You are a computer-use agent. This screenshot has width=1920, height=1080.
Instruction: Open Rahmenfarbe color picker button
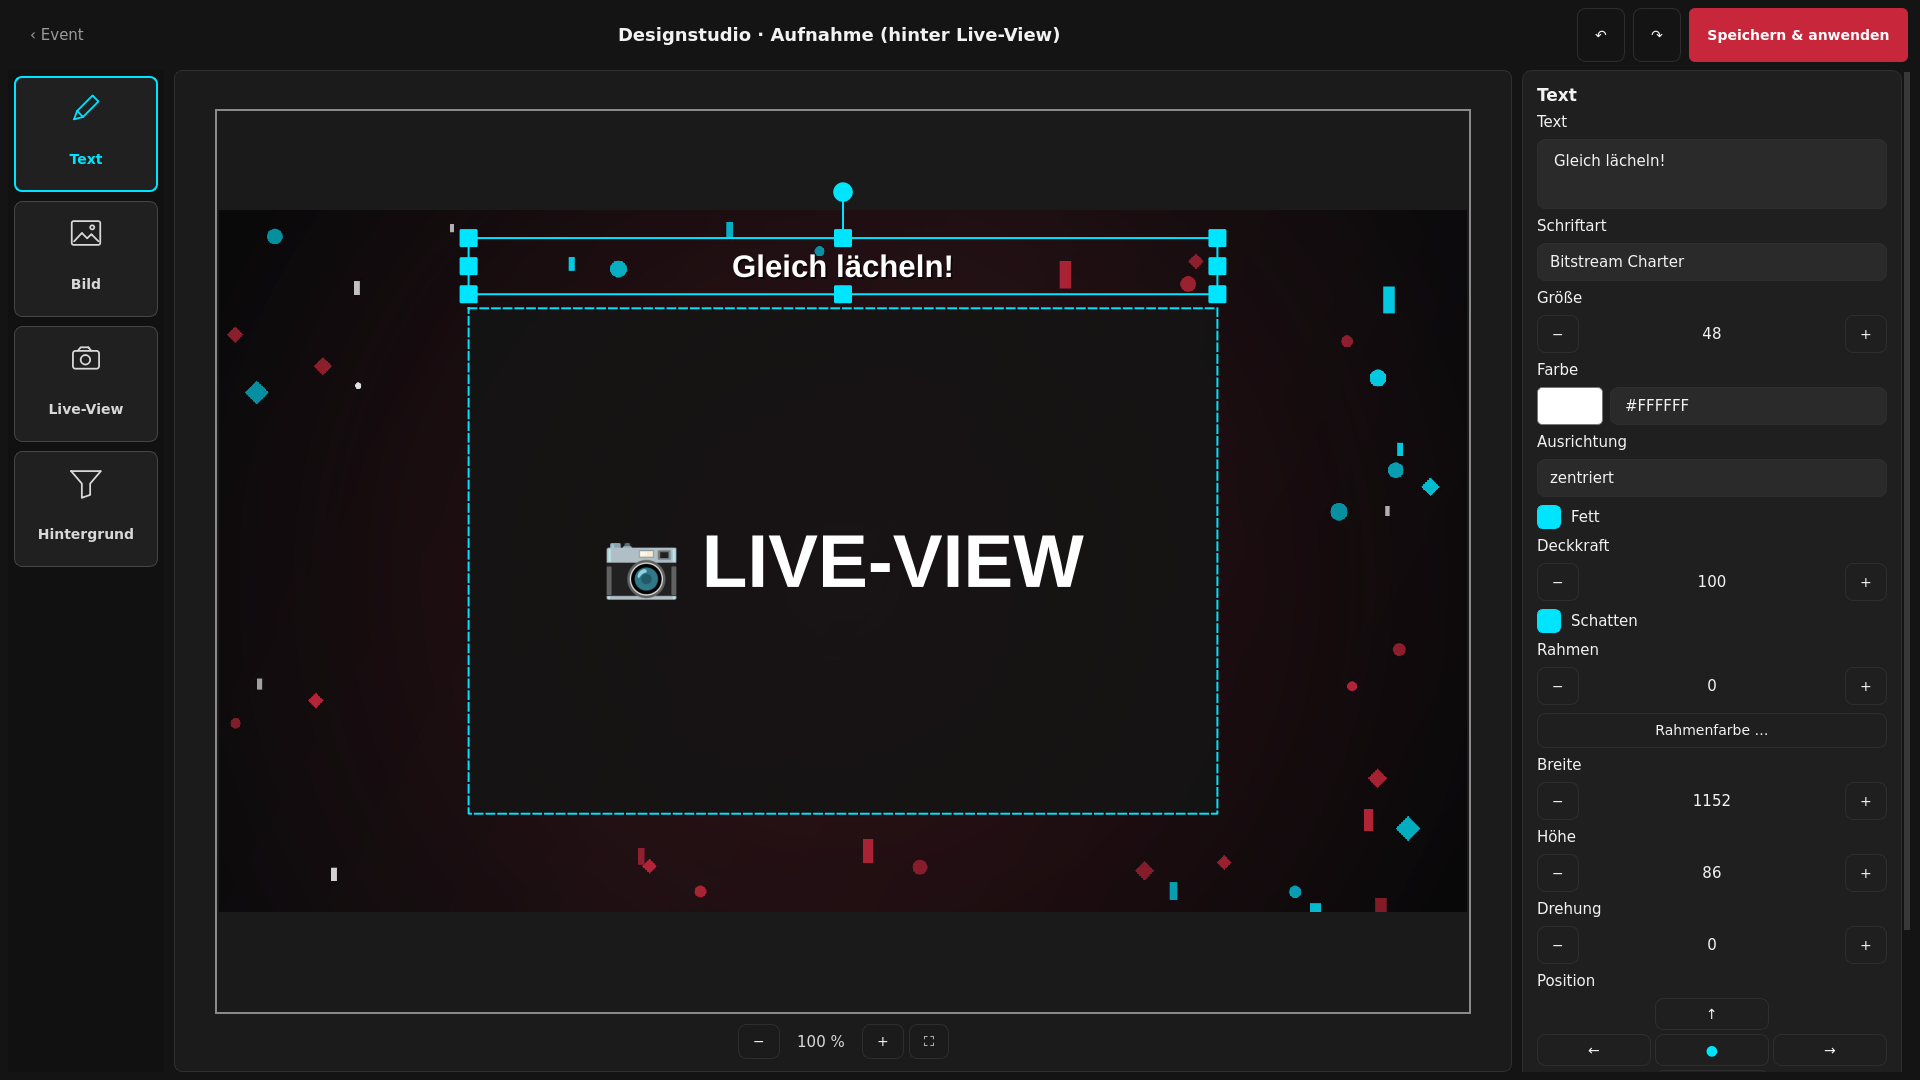(x=1712, y=730)
